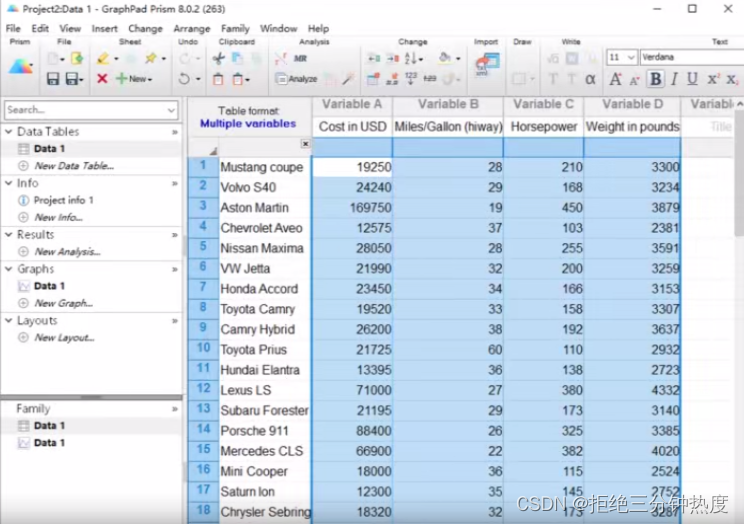
Task: Collapse the Graphs section
Action: point(9,269)
